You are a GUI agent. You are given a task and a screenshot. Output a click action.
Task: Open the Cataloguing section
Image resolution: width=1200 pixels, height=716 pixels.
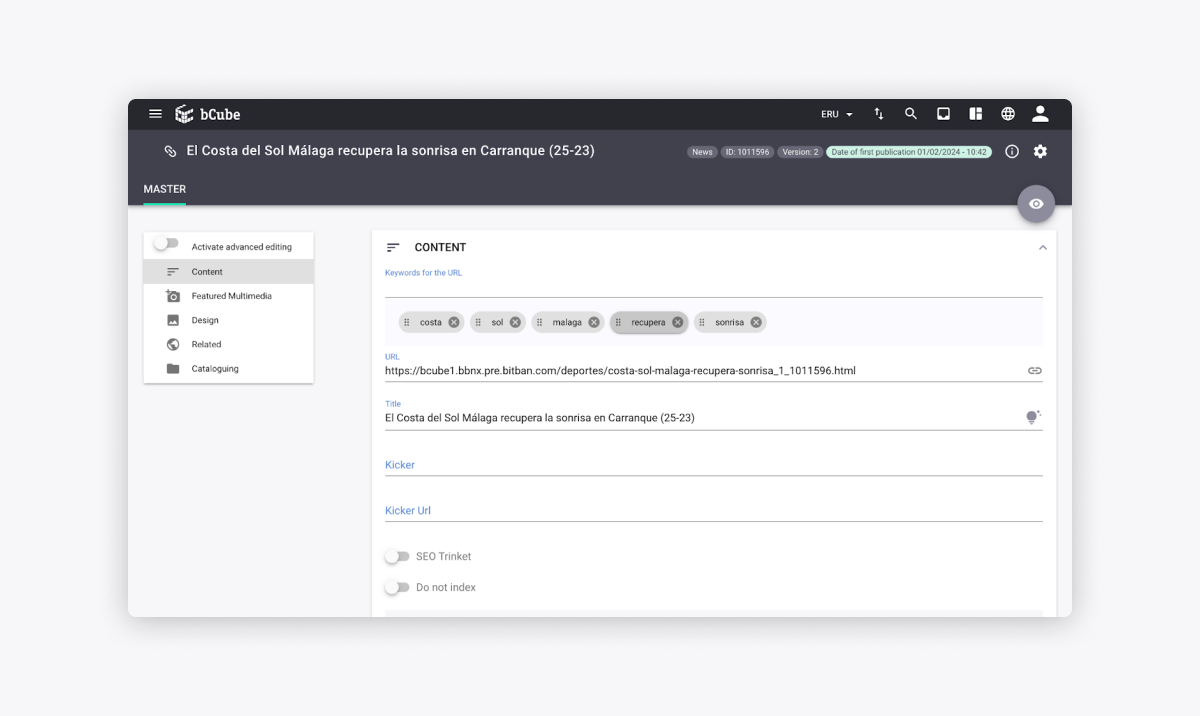pos(213,368)
